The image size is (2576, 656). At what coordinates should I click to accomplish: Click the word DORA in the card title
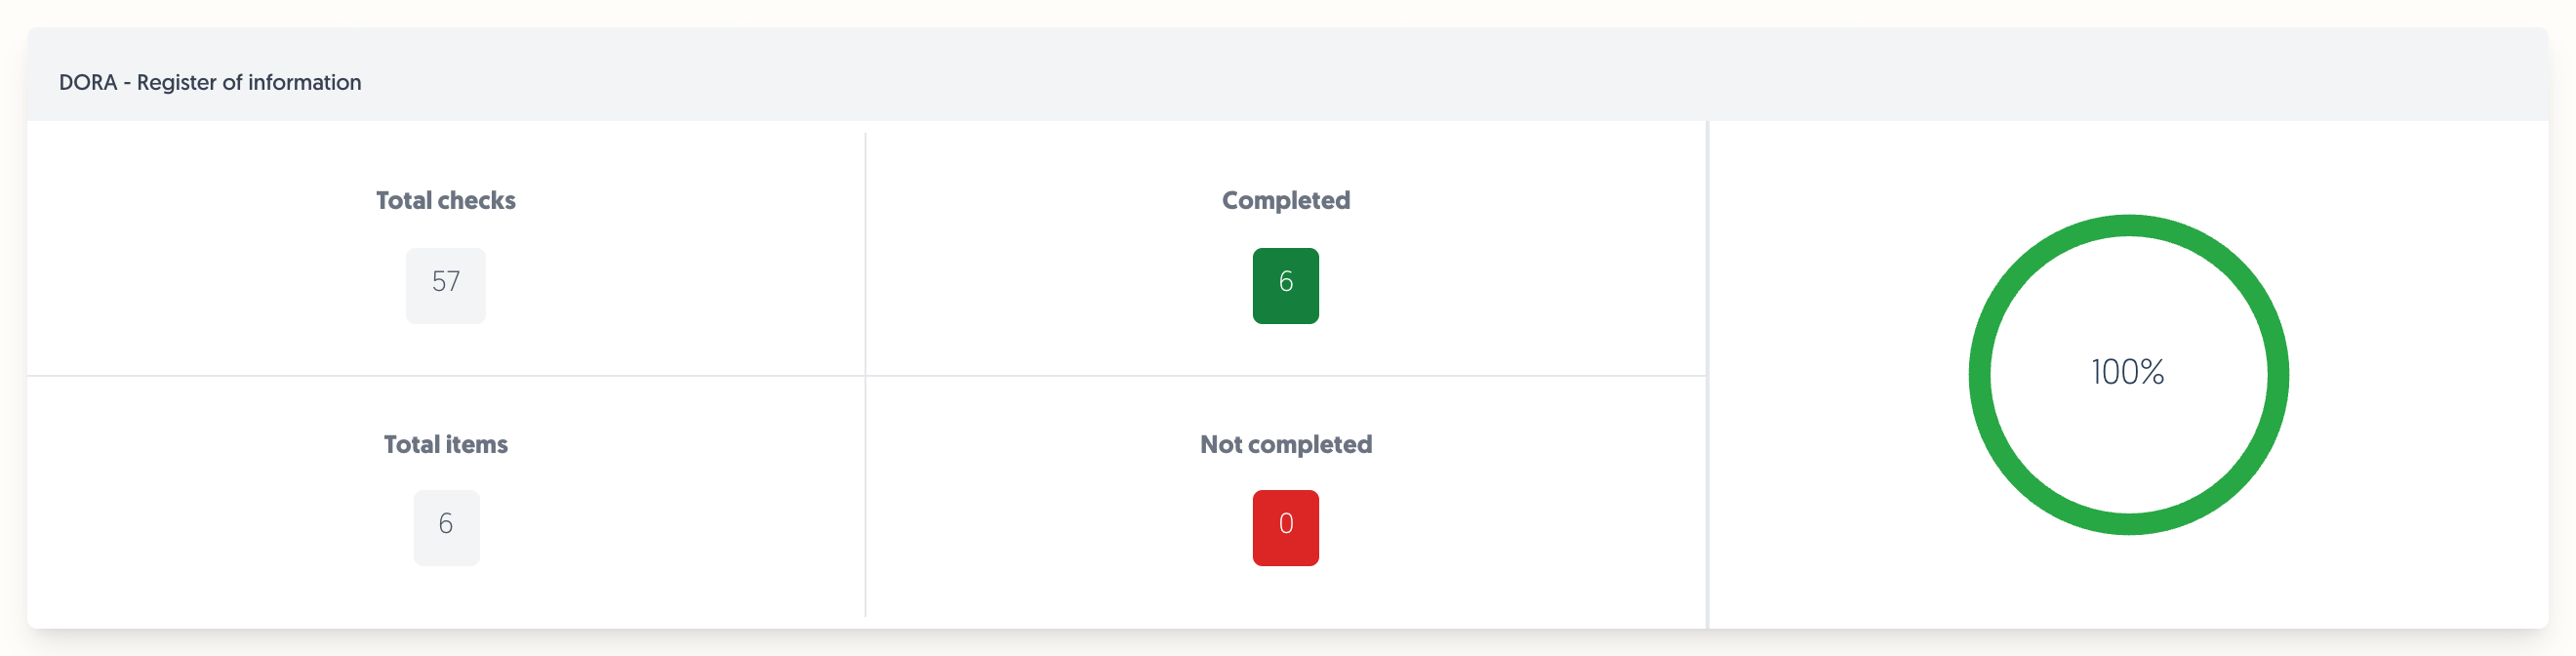pos(88,82)
